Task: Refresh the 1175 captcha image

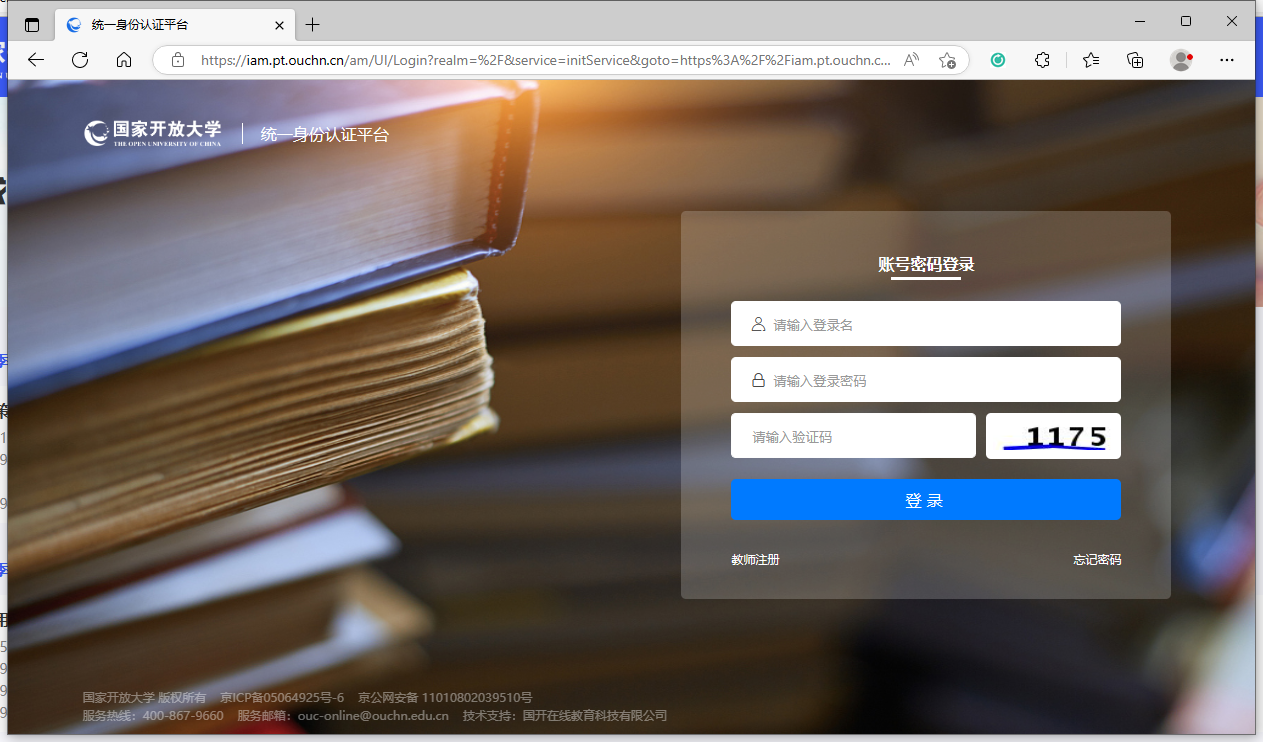Action: coord(1053,436)
